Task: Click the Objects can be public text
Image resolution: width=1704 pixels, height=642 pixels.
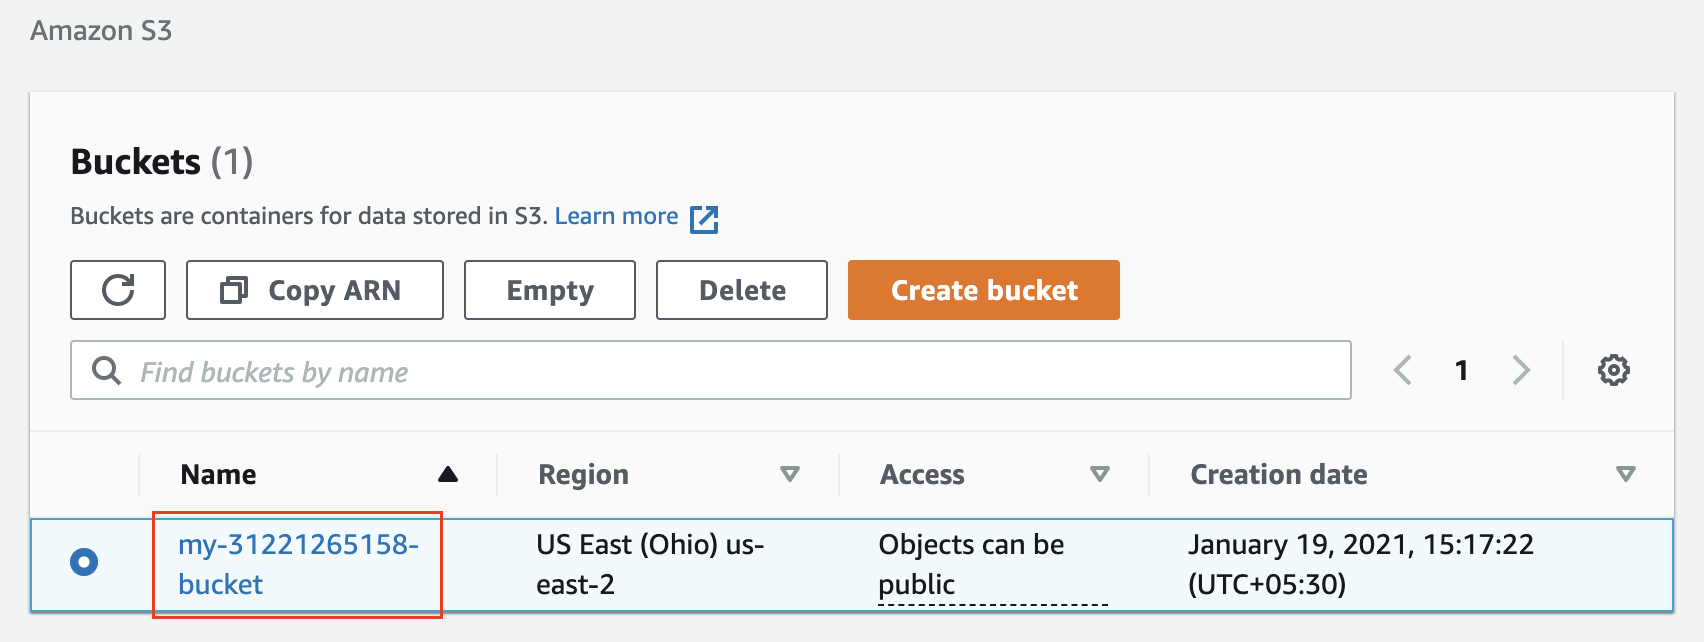Action: click(971, 564)
